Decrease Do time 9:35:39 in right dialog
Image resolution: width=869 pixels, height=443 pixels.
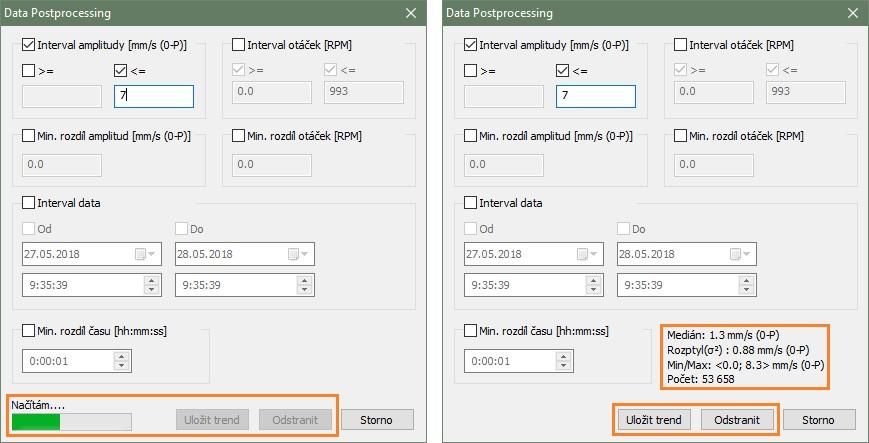point(746,290)
